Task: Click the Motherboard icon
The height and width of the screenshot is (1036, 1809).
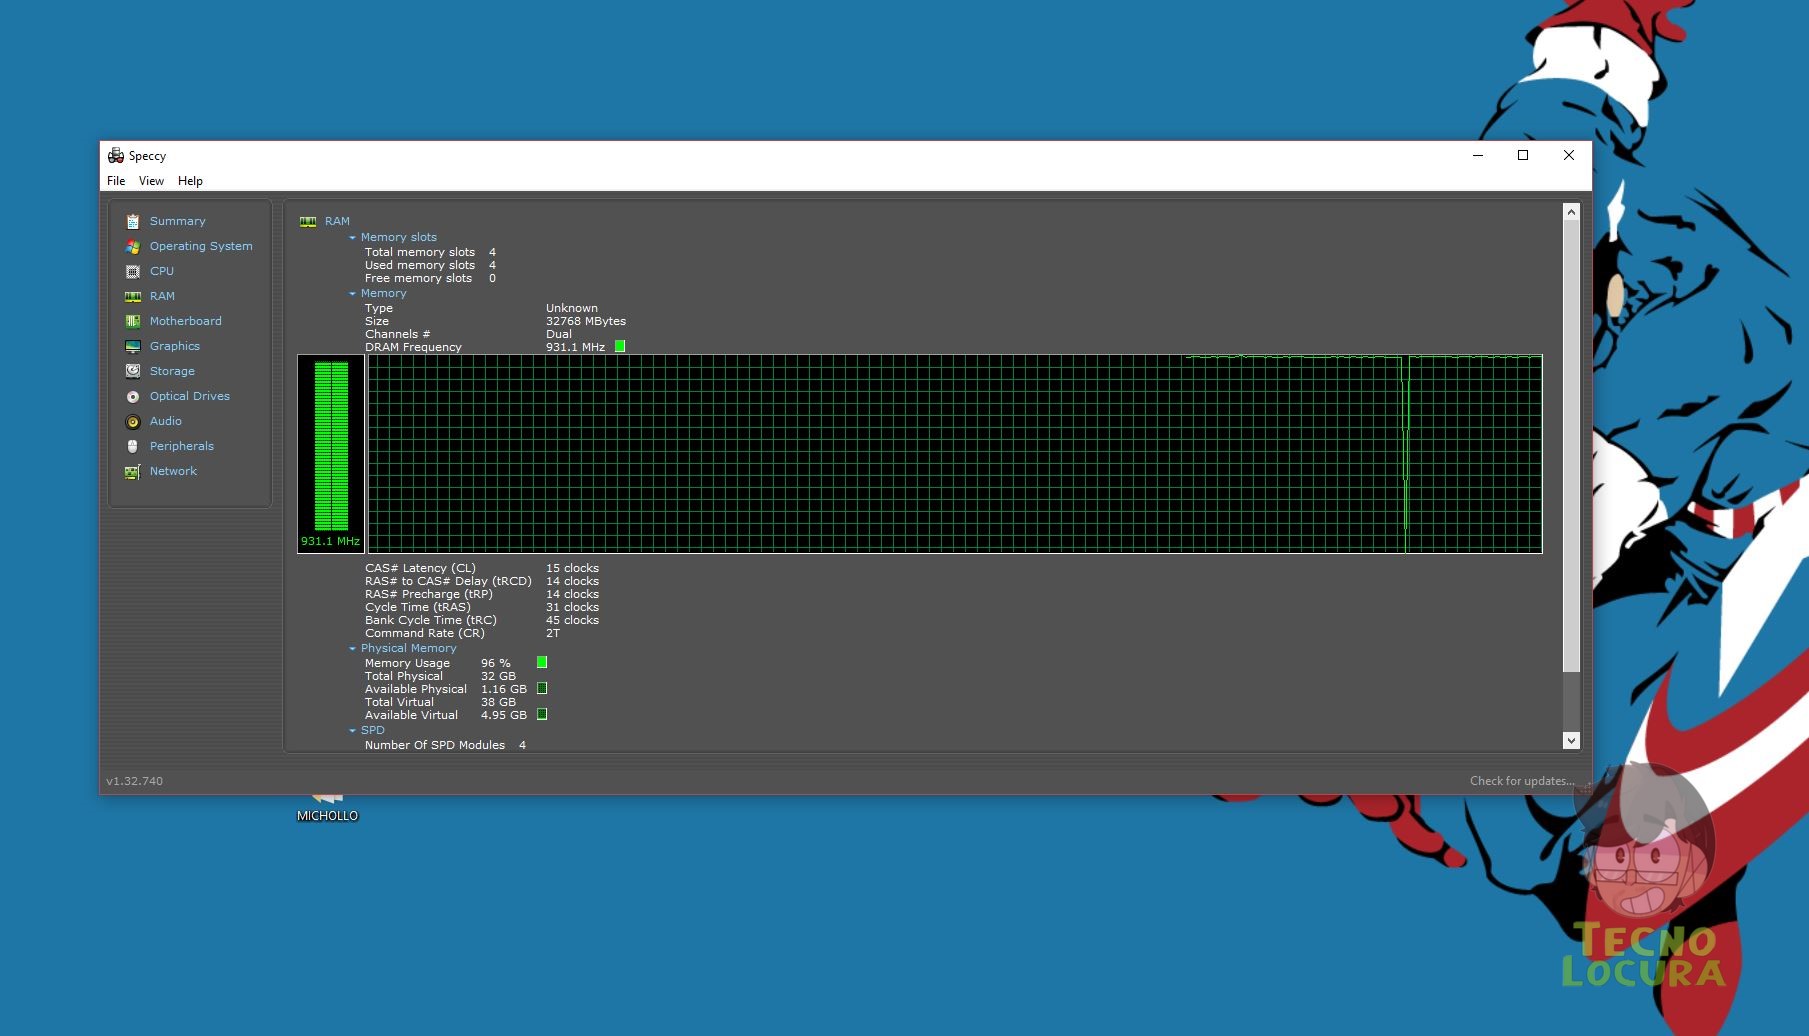Action: click(132, 321)
